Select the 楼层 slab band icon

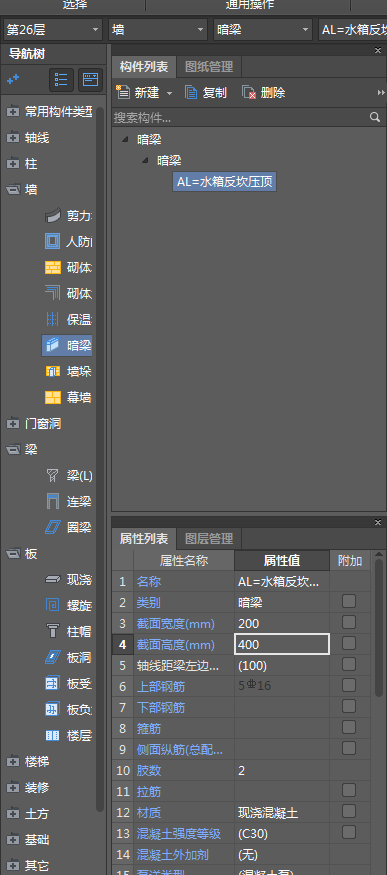pos(52,735)
